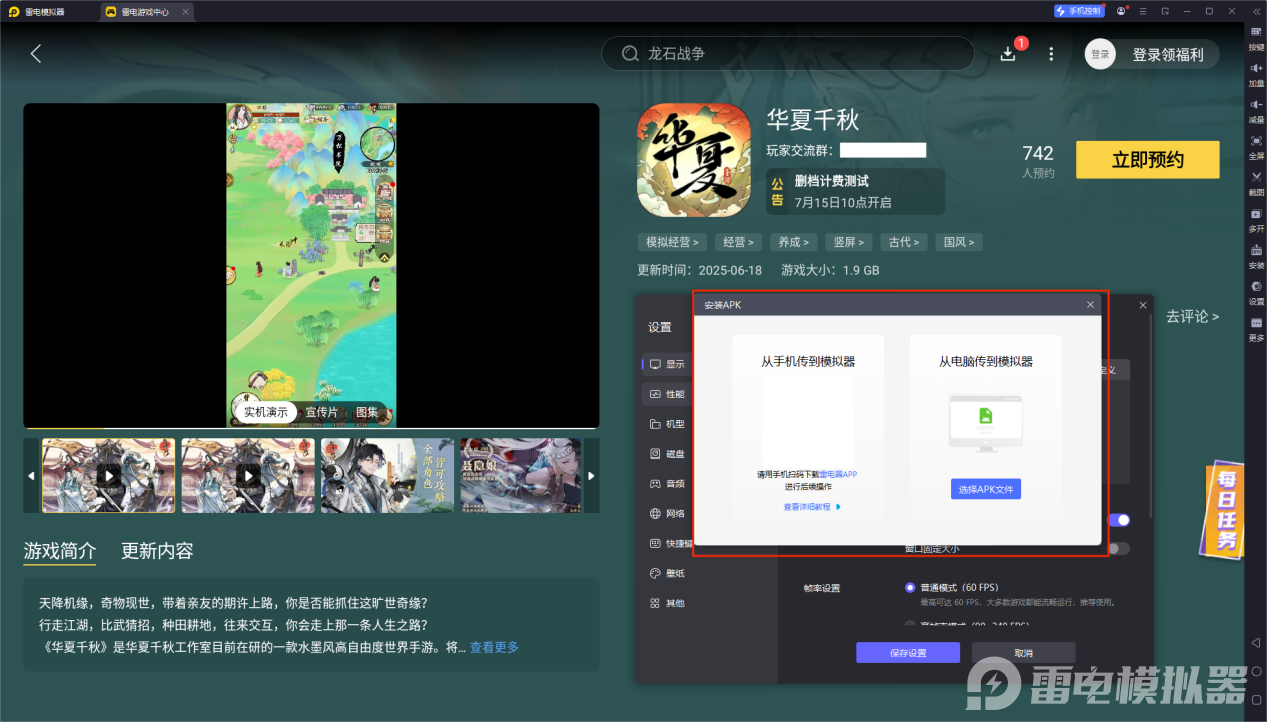Screen dimensions: 1267x722
Task: Expand the 模拟经营 tag
Action: tap(672, 242)
